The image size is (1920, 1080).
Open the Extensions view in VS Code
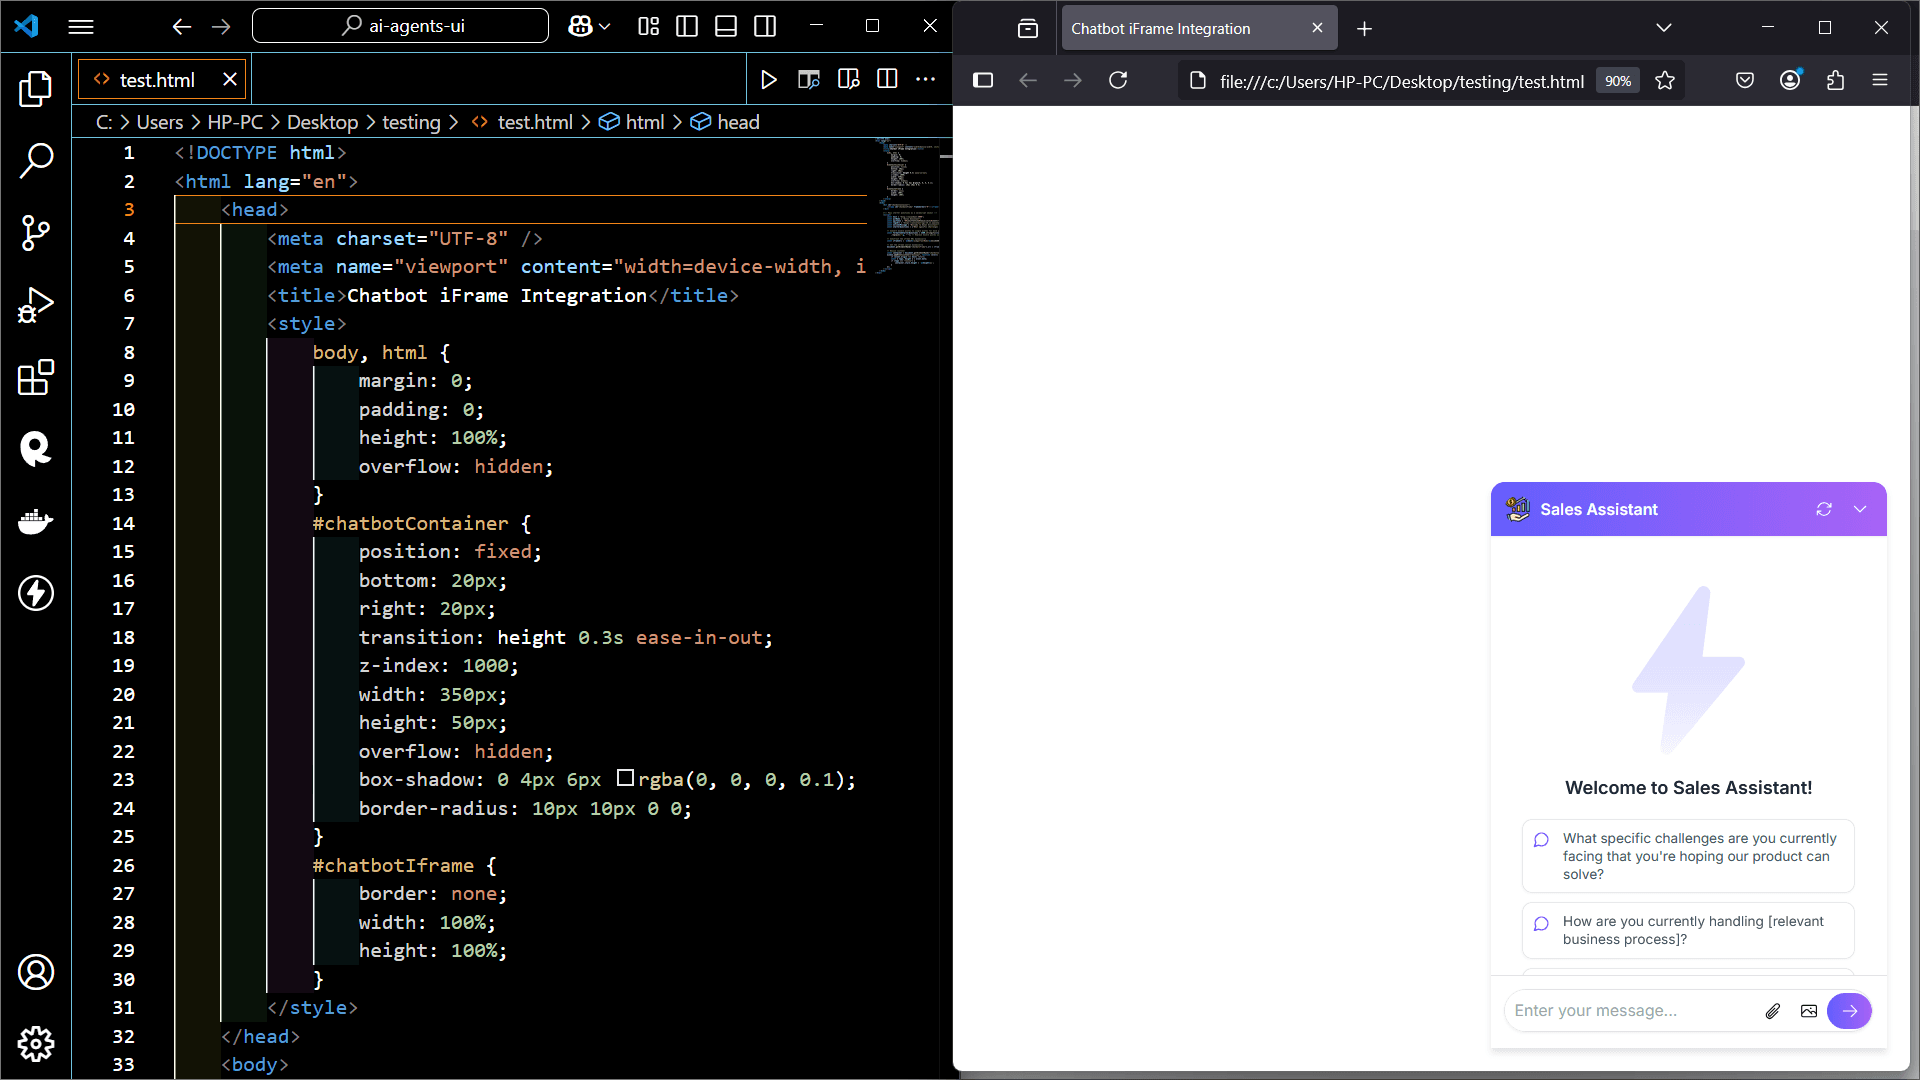pyautogui.click(x=36, y=377)
